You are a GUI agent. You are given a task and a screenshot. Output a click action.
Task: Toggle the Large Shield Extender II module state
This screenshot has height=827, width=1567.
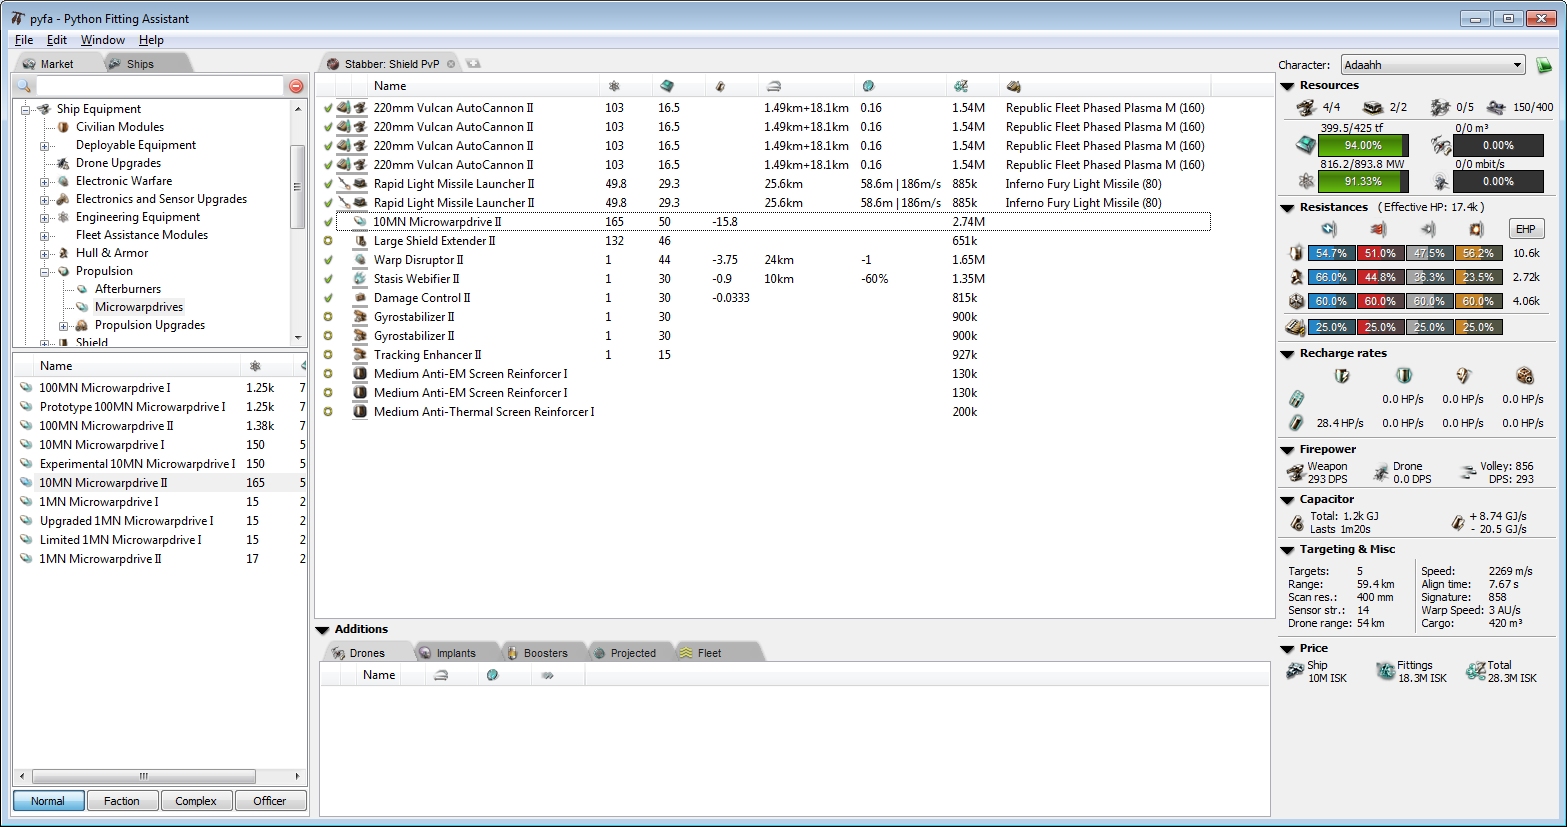[x=328, y=241]
